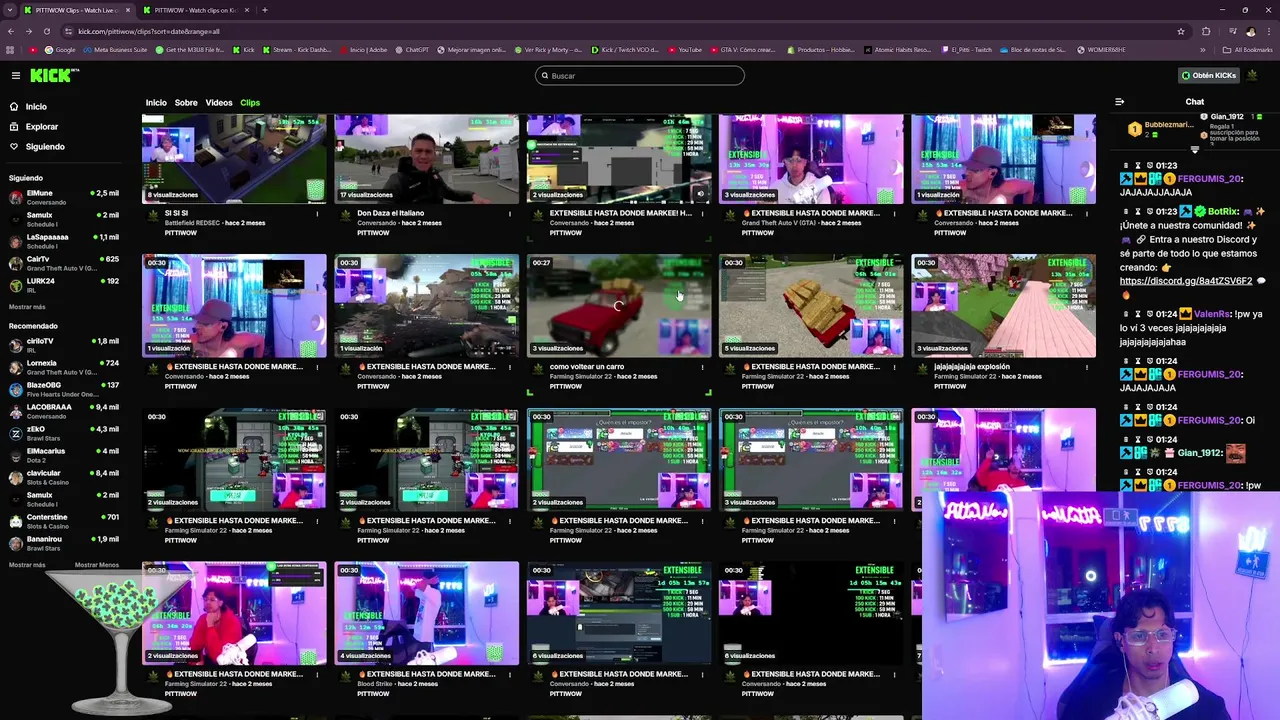Image resolution: width=1280 pixels, height=720 pixels.
Task: Click ValenRs username in chat
Action: (1211, 314)
